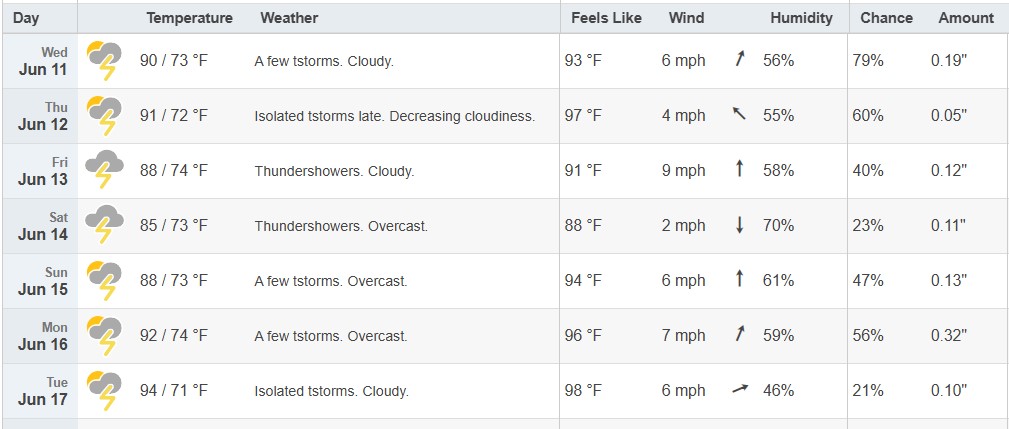Click the Humidity column header
The image size is (1009, 429).
[x=801, y=18]
